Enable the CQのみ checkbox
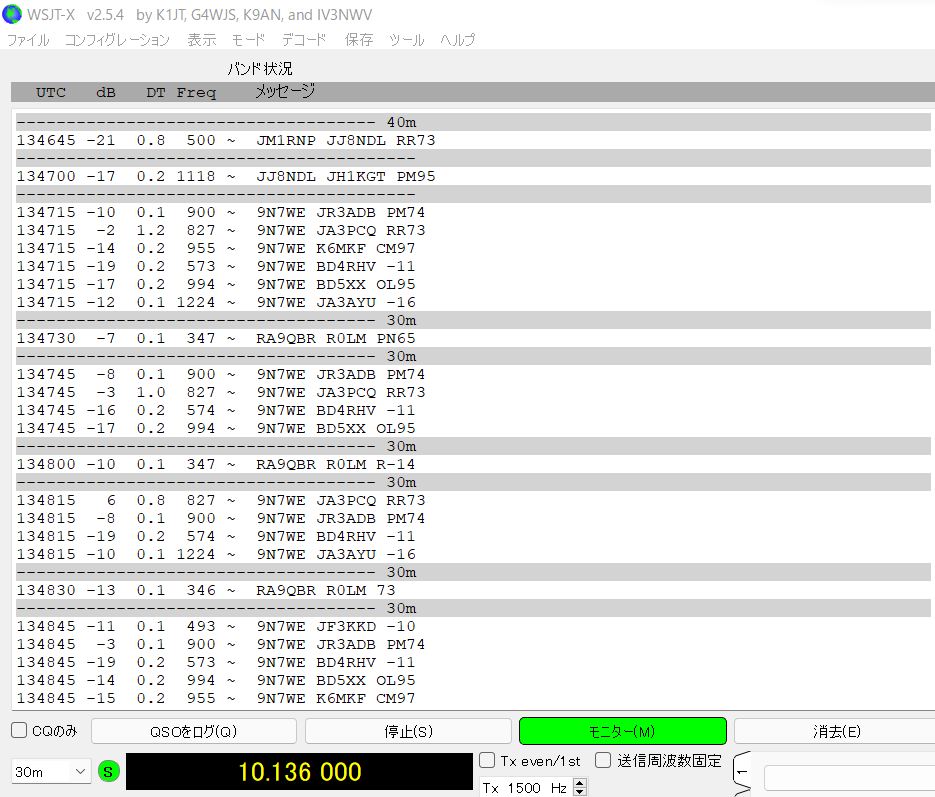This screenshot has height=797, width=935. click(19, 731)
